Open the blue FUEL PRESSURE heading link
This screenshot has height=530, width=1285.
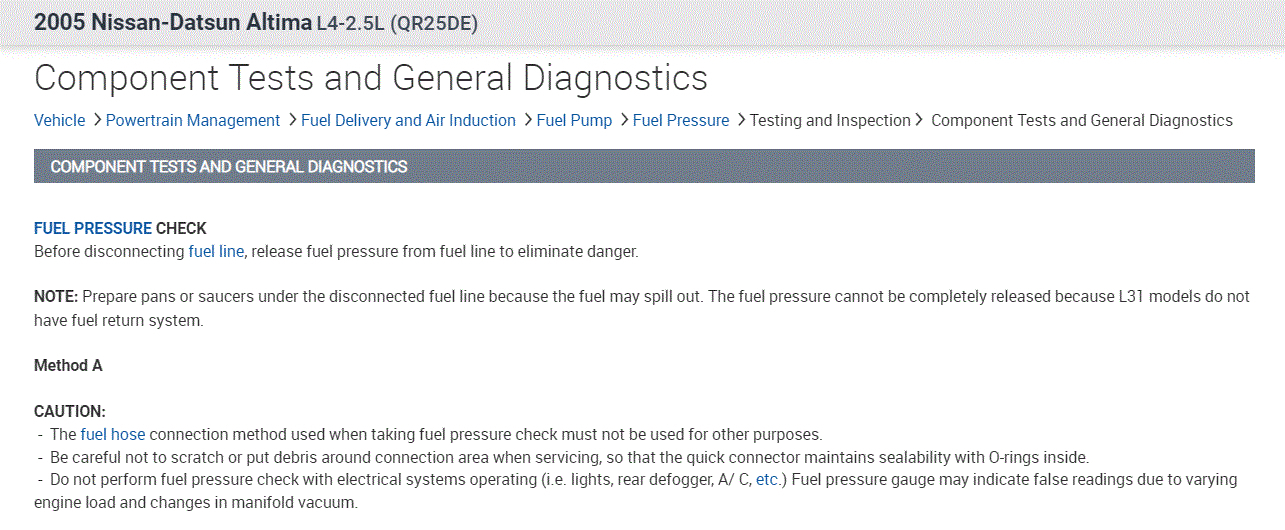93,229
